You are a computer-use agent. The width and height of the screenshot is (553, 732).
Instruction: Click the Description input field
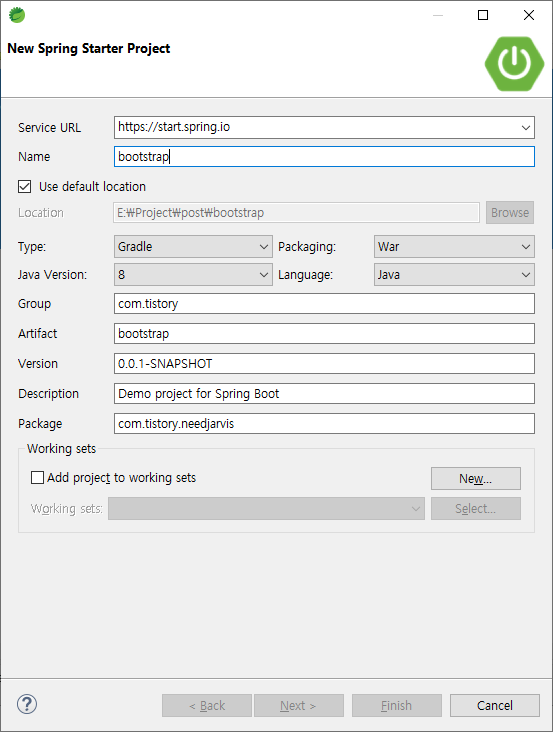(x=324, y=394)
